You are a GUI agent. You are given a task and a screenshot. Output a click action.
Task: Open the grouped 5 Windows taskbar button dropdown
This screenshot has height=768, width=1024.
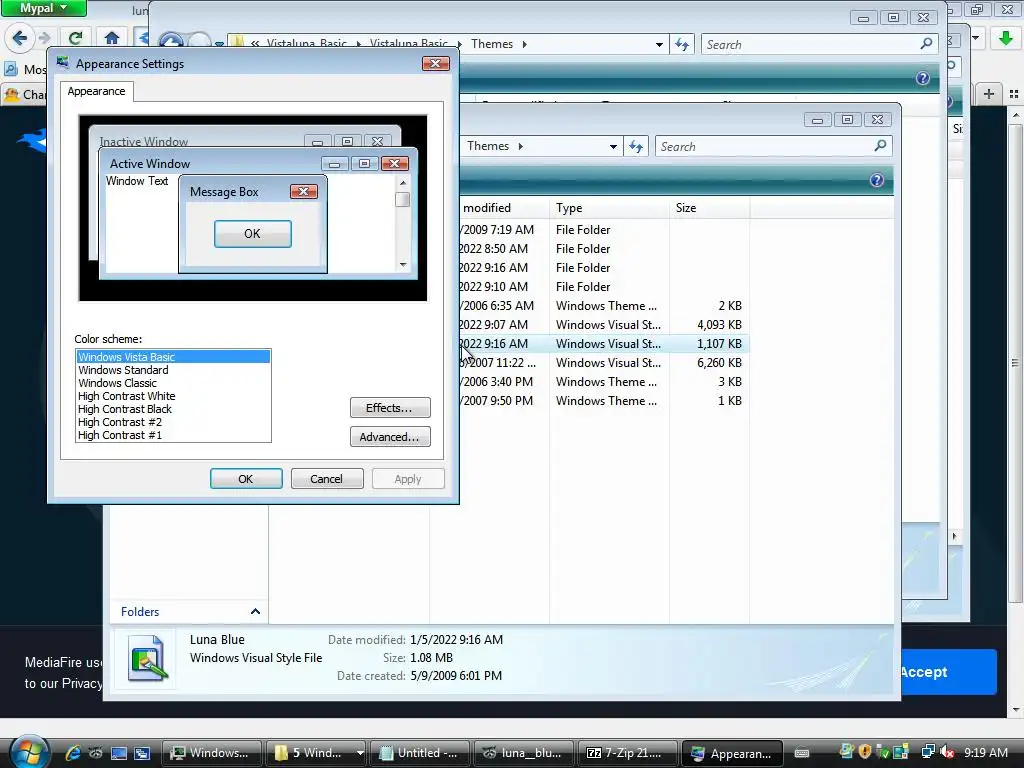coord(359,753)
